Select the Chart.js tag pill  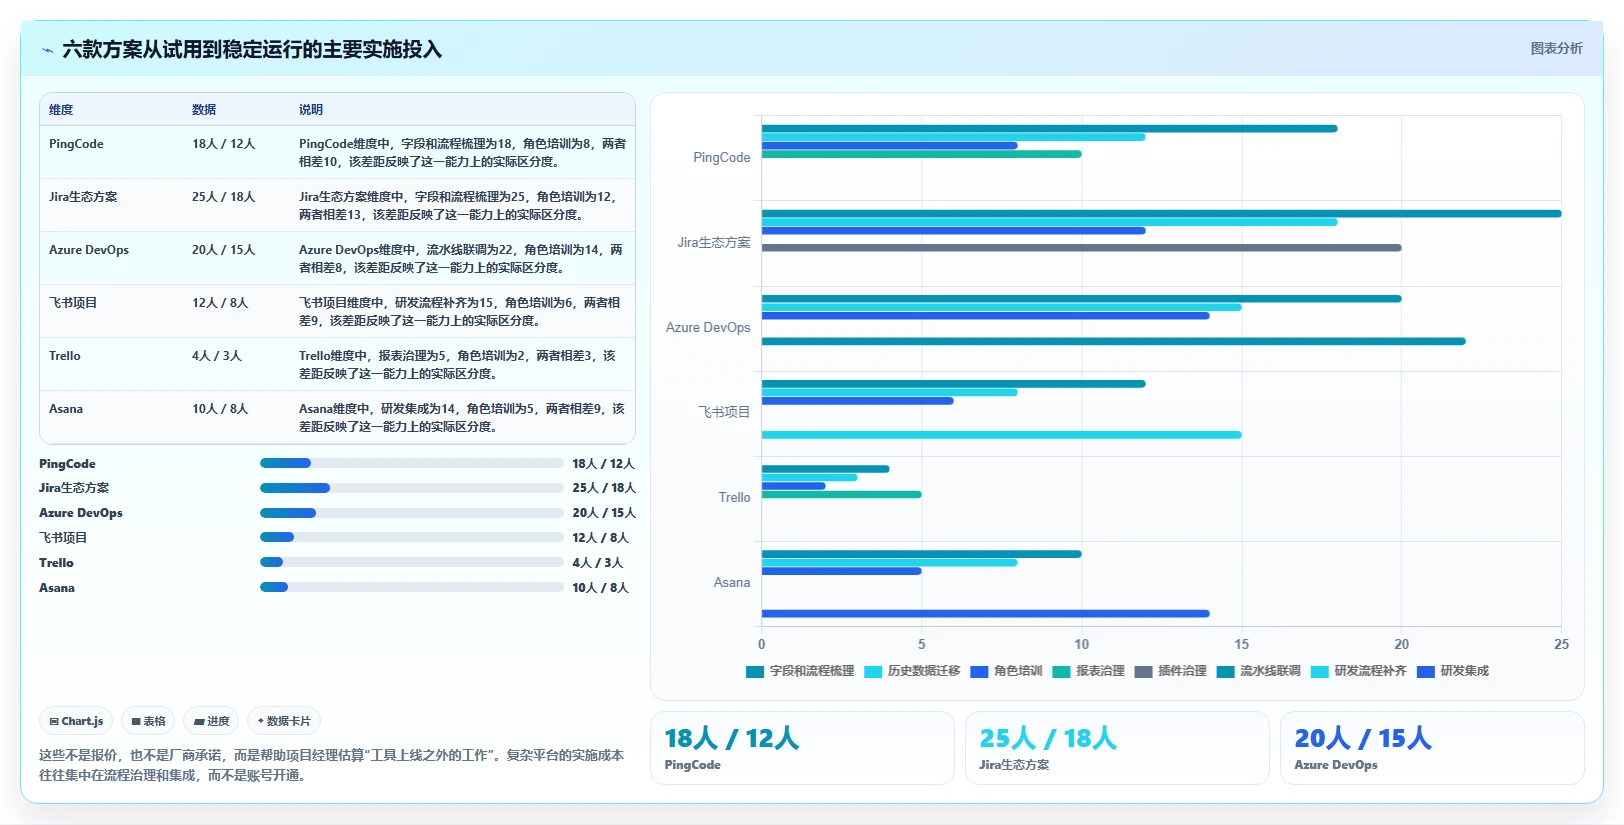click(x=76, y=721)
